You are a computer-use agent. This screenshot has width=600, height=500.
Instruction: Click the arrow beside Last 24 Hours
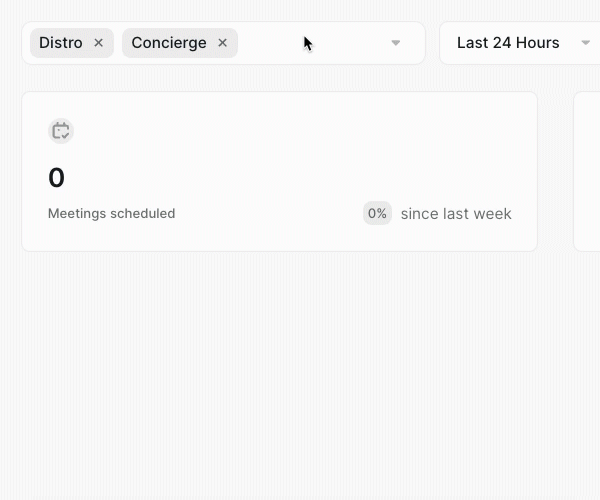(585, 43)
